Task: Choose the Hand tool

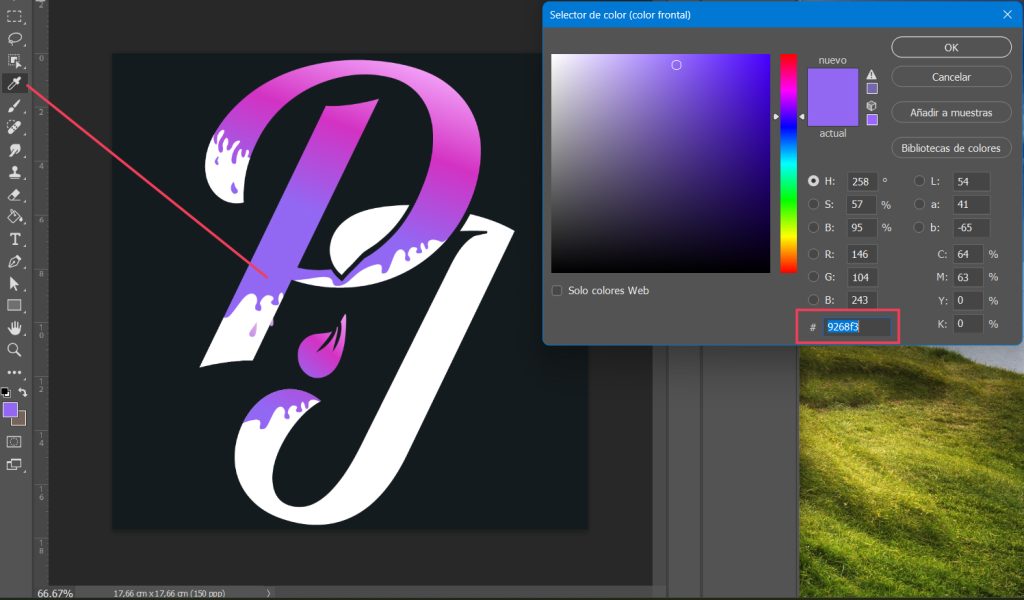Action: pos(15,327)
